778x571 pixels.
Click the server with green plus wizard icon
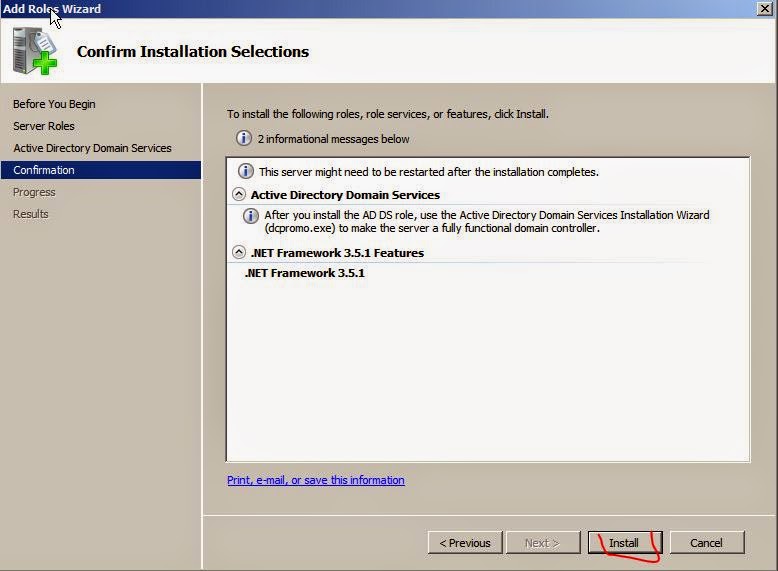tap(35, 51)
